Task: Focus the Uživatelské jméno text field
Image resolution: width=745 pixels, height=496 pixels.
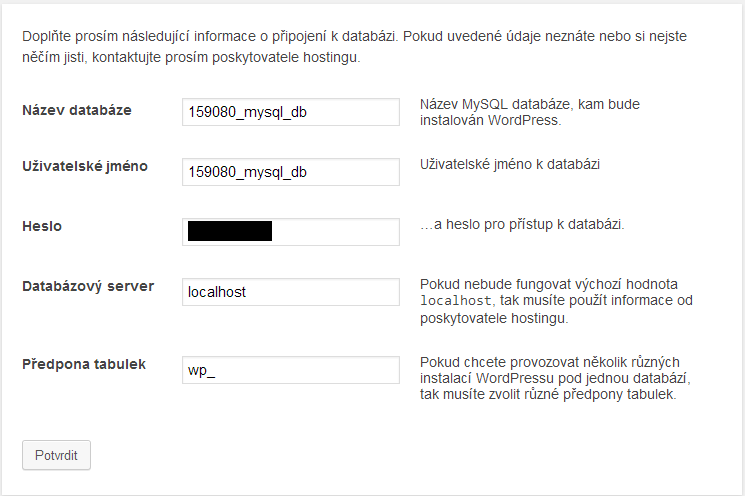Action: tap(291, 172)
